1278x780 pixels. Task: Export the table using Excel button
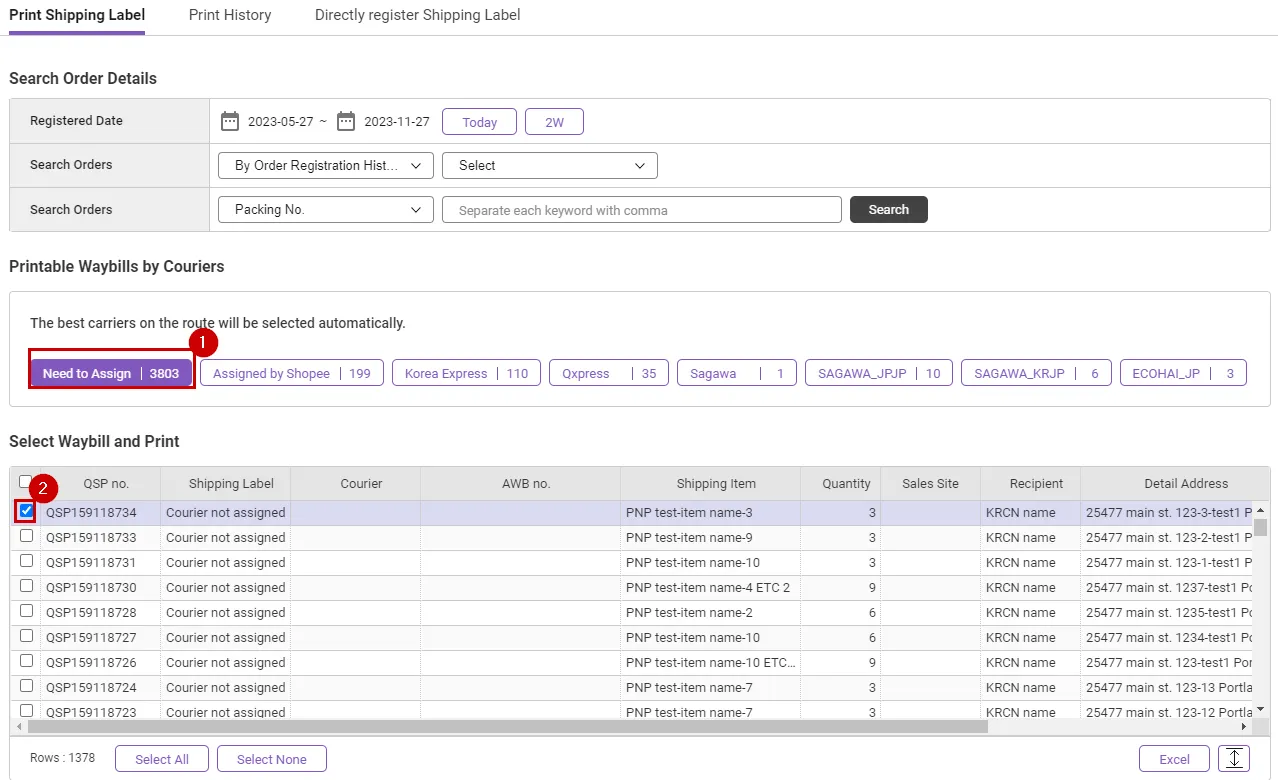[1174, 759]
